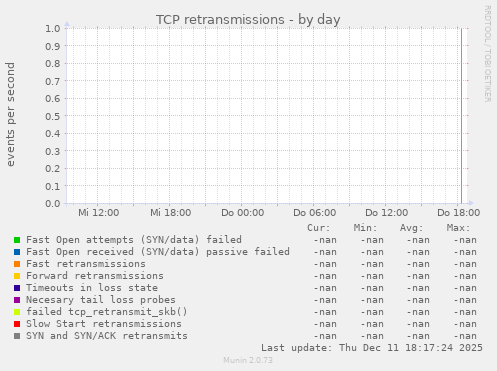This screenshot has height=371, width=497.
Task: Click the 'Forward retransmissions' legend label
Action: 95,276
